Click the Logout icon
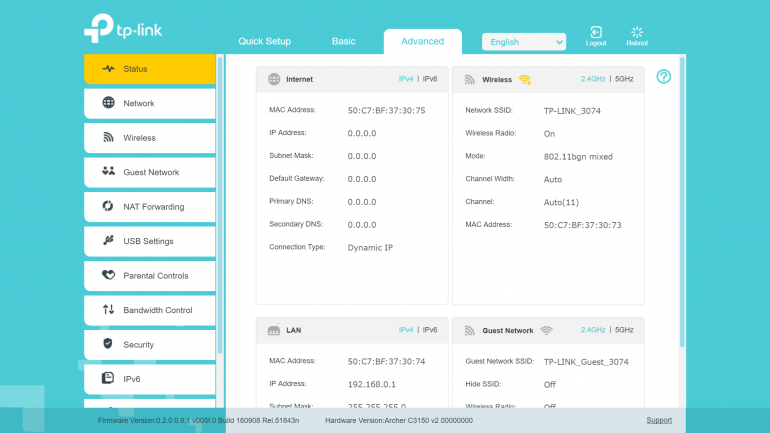The image size is (770, 433). [x=596, y=32]
